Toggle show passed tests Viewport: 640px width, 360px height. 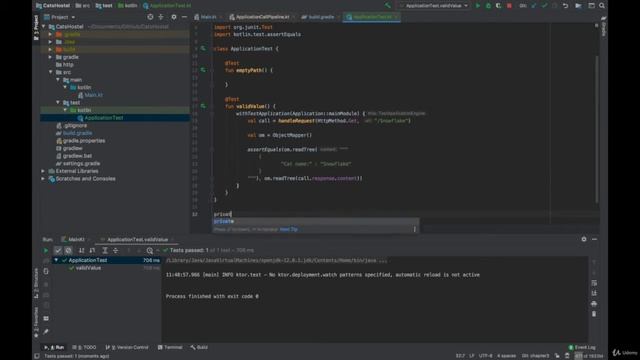pyautogui.click(x=58, y=250)
